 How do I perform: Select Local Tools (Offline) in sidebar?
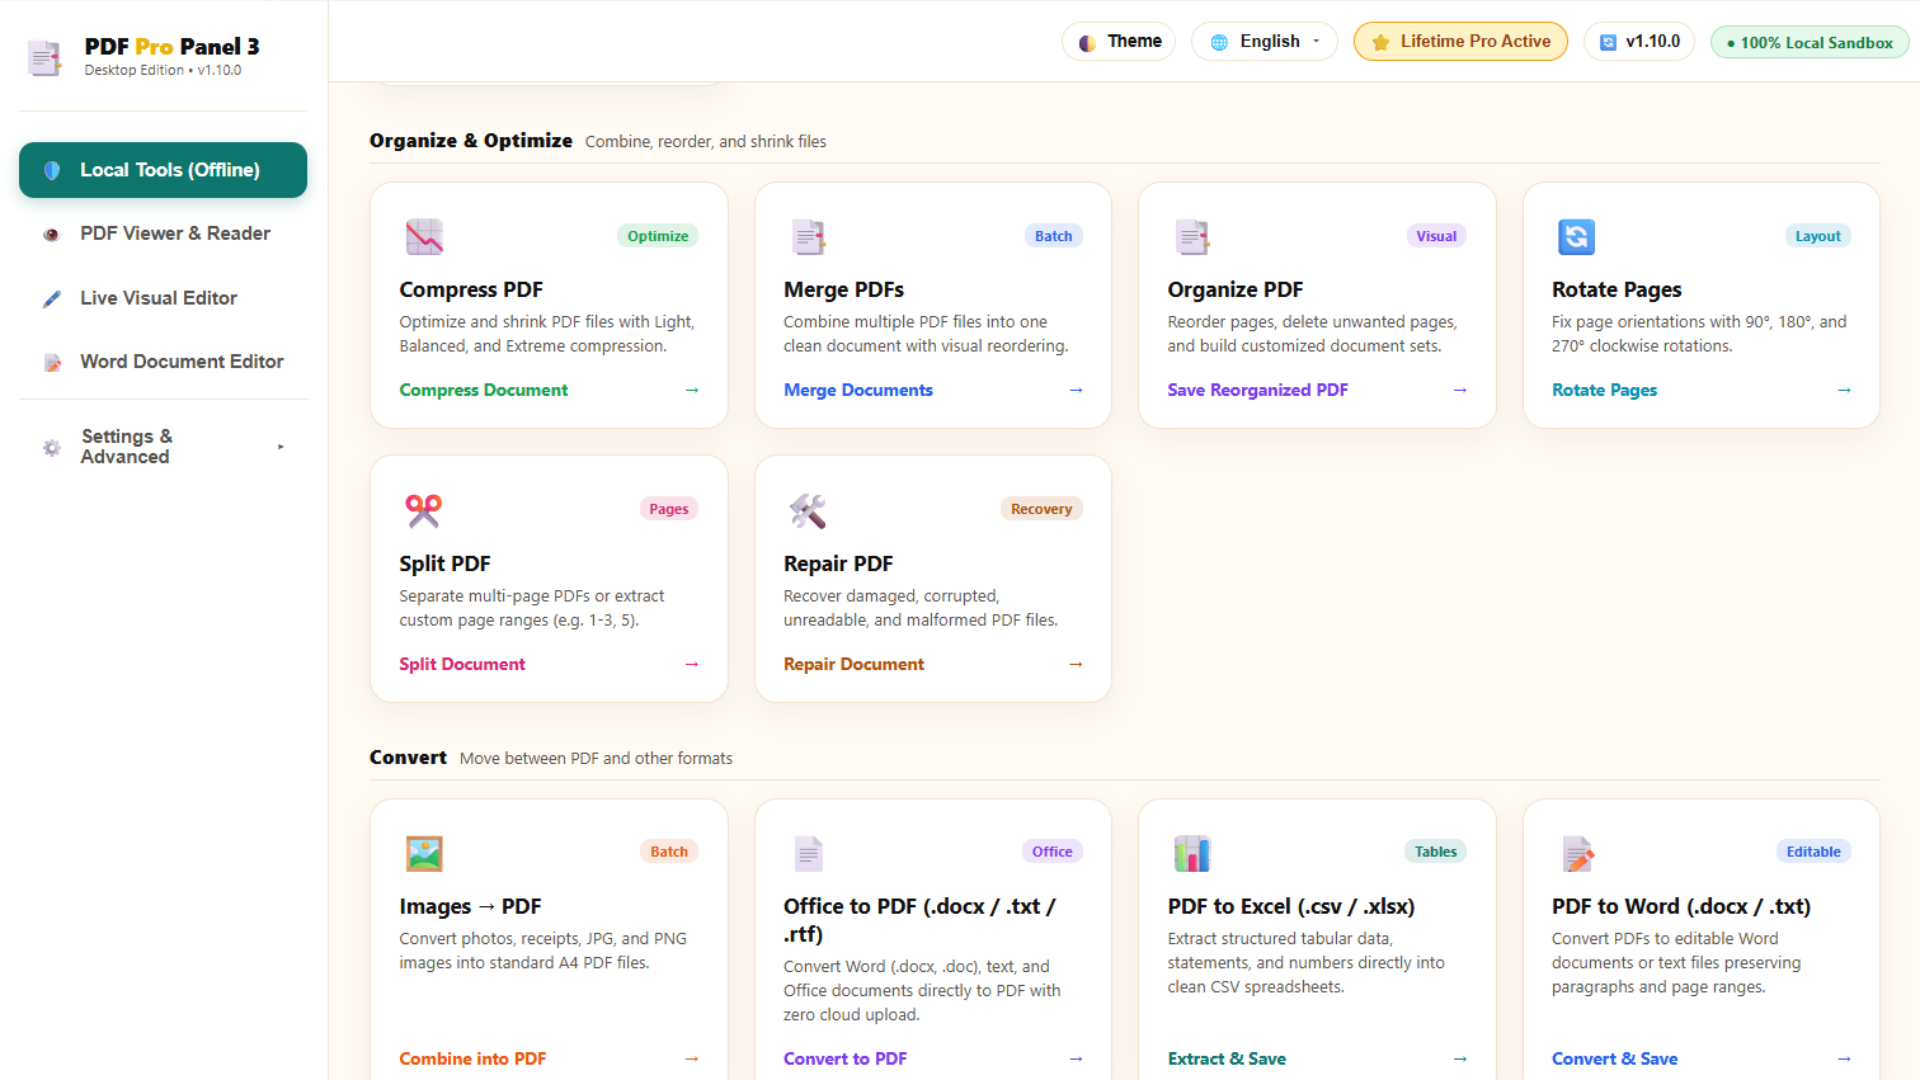coord(163,170)
